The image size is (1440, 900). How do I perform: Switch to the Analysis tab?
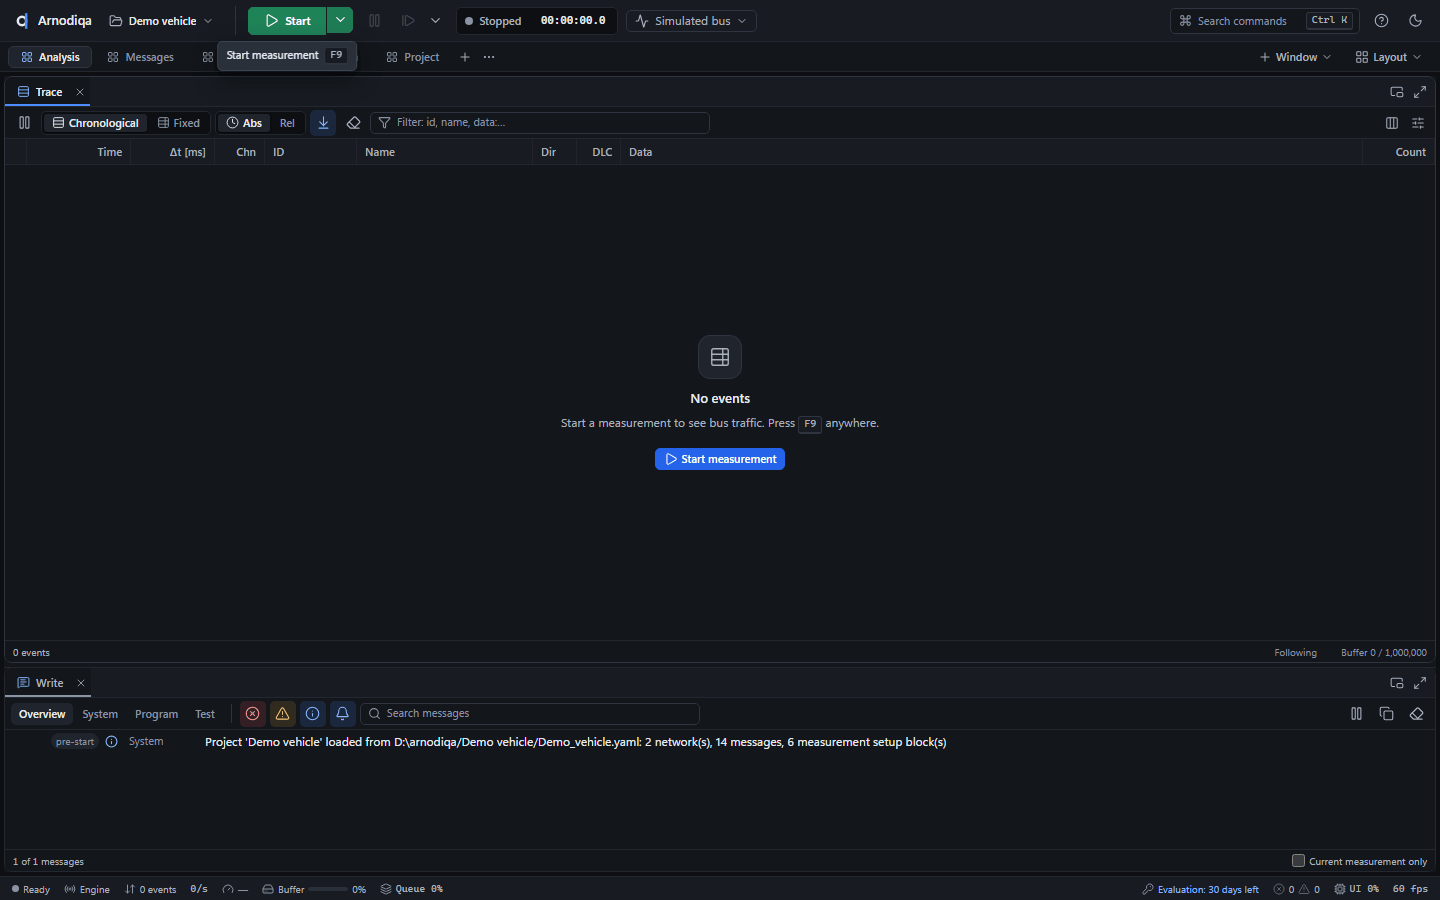[50, 57]
